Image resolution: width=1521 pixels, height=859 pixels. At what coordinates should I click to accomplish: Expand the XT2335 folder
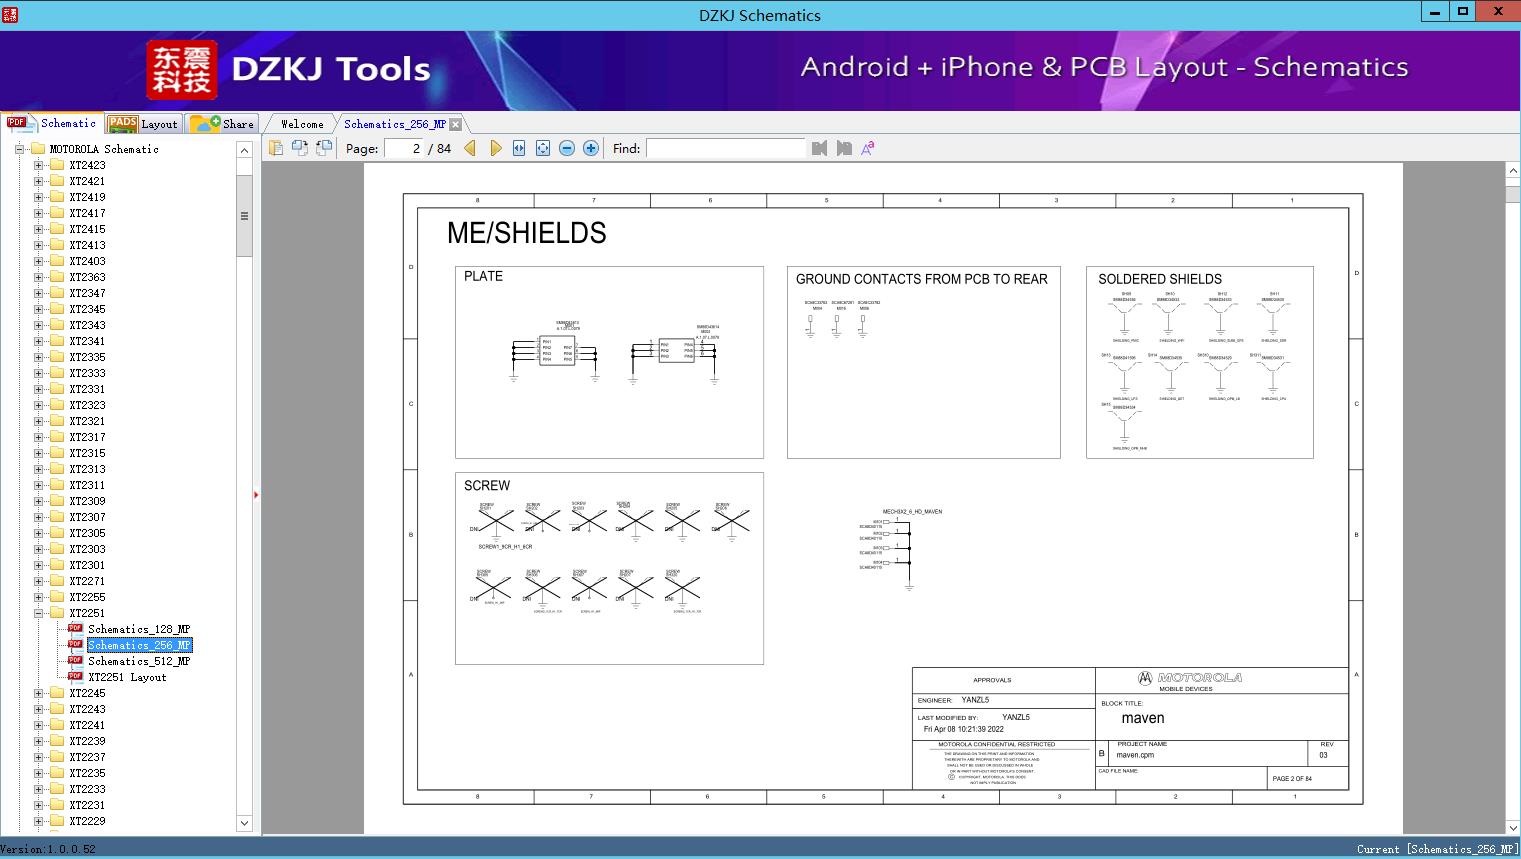pyautogui.click(x=38, y=357)
